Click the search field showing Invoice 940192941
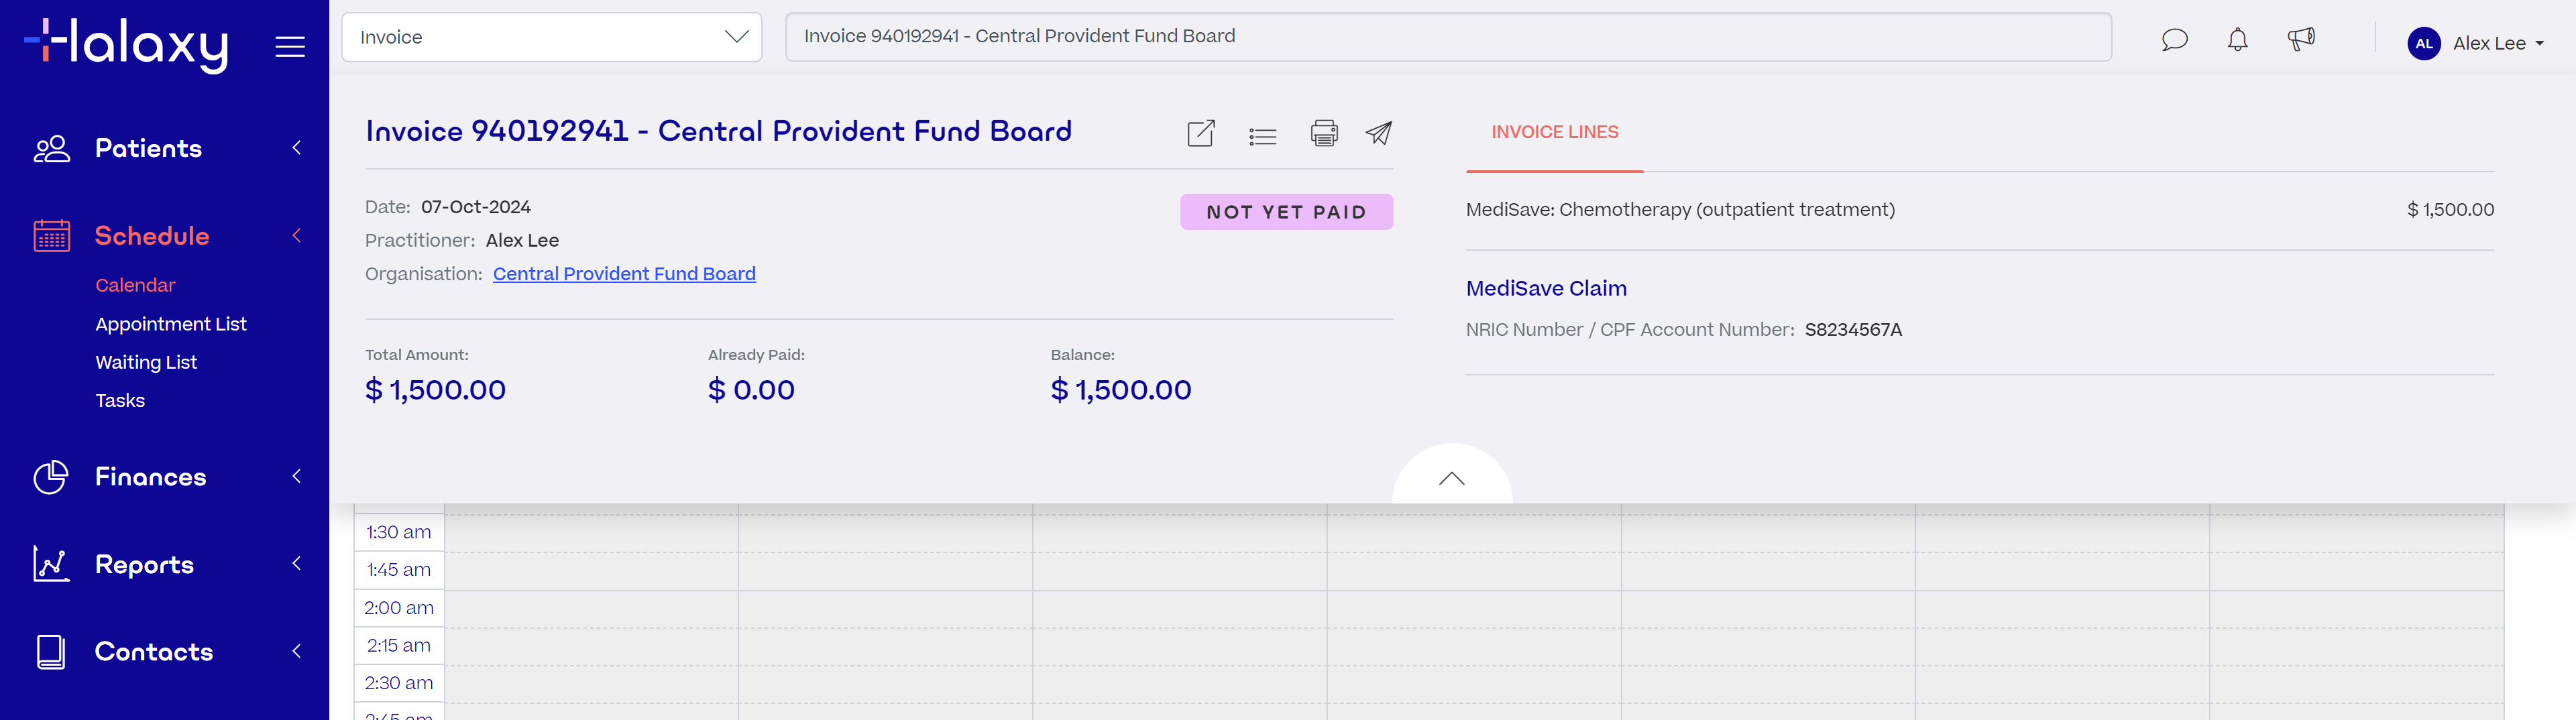This screenshot has width=2576, height=720. point(1448,37)
